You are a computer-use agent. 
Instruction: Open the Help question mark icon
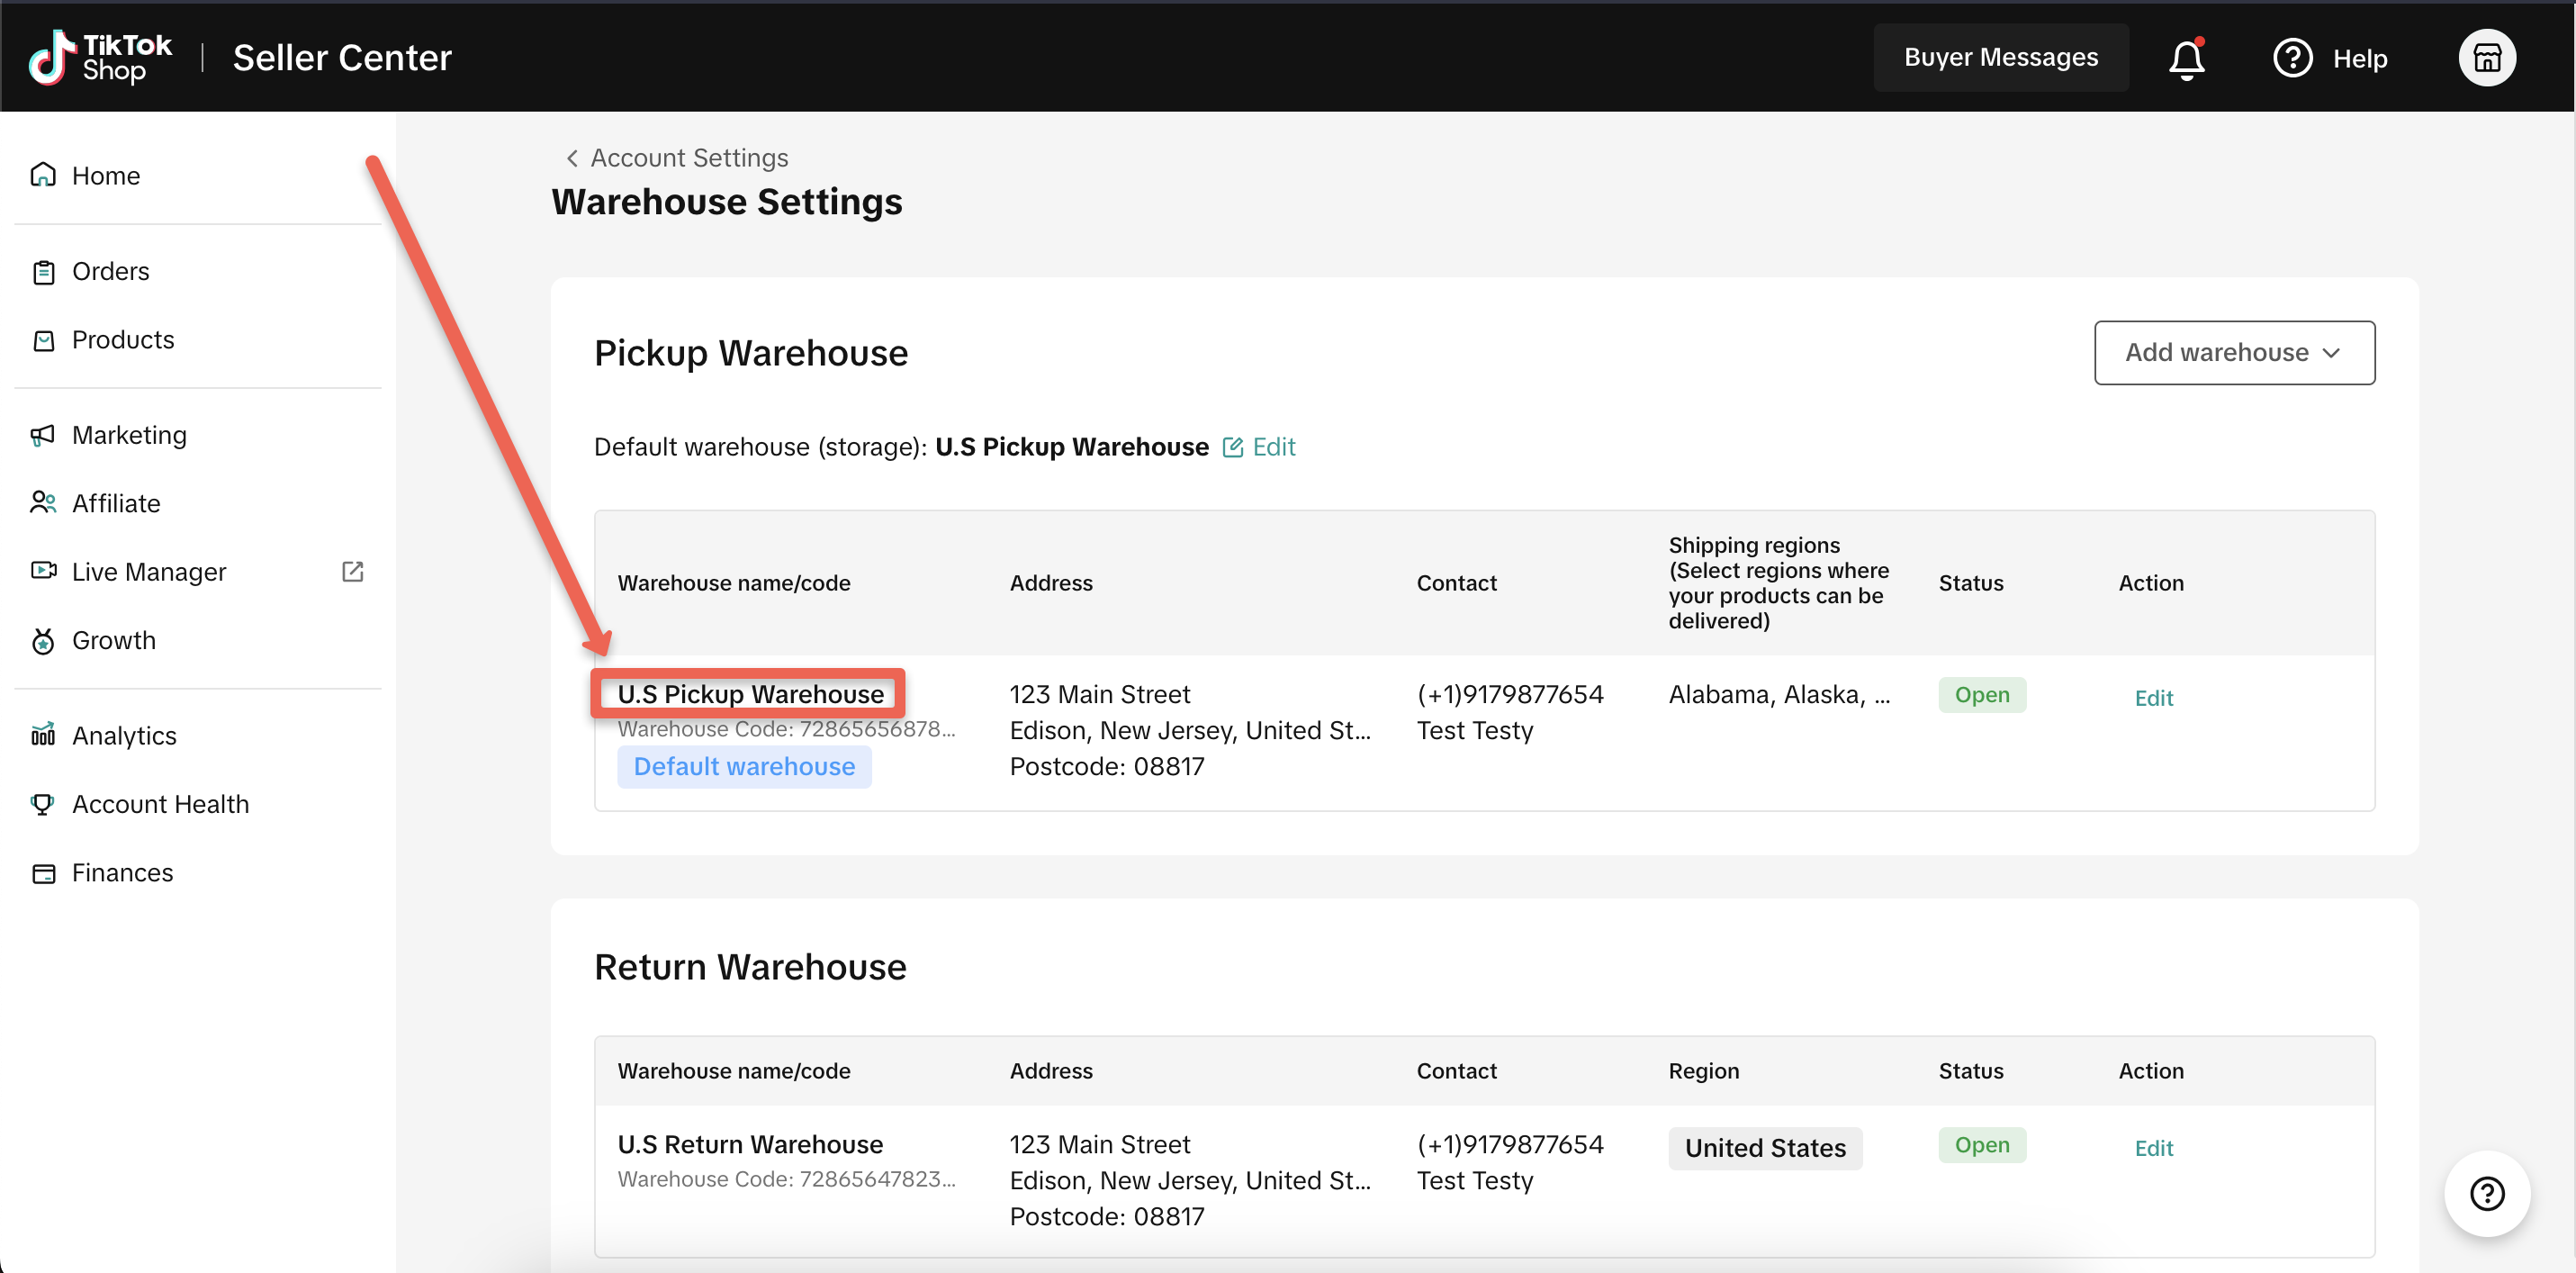point(2292,58)
